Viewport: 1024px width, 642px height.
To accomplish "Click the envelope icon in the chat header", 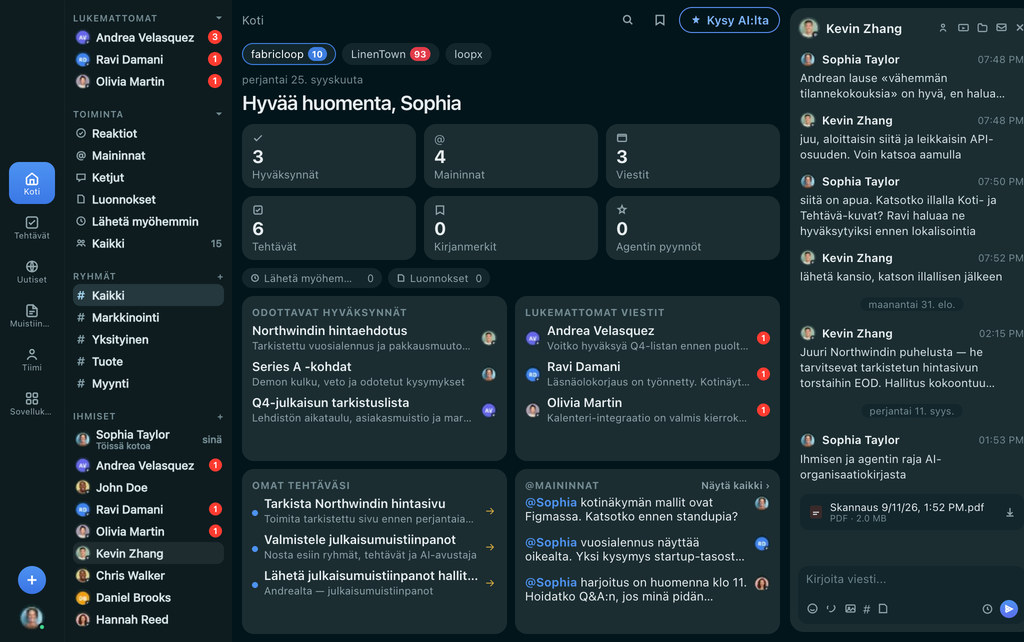I will [1001, 28].
